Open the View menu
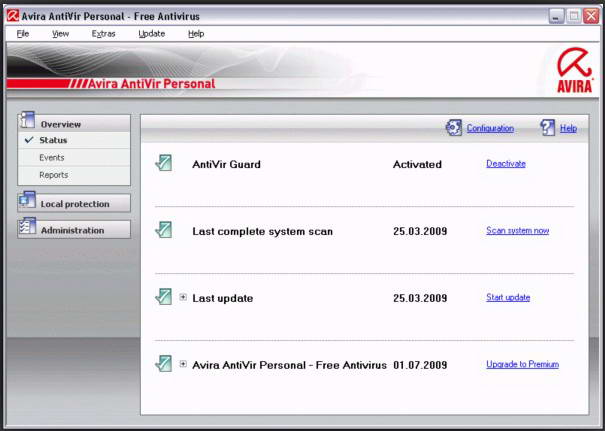605x431 pixels. pos(61,34)
